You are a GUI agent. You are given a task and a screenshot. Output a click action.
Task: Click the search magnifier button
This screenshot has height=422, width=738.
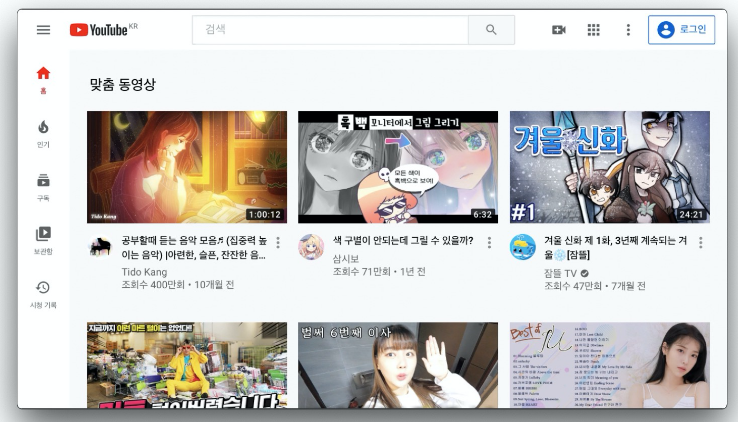[x=491, y=30]
